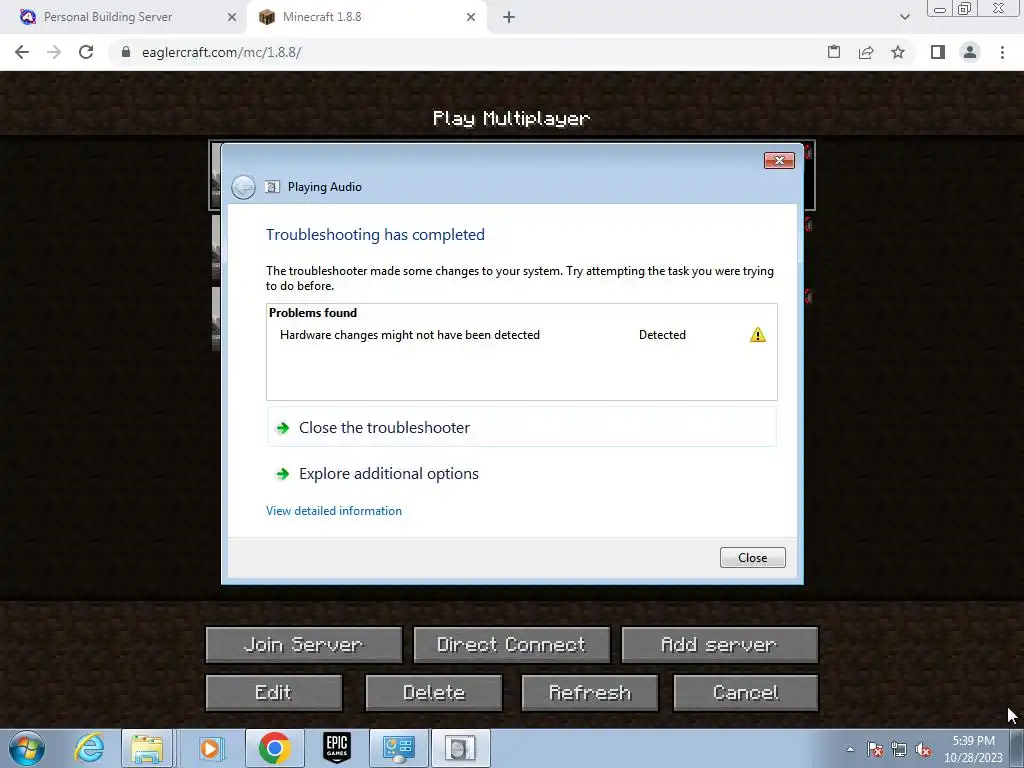Click the browser forward arrow
Image resolution: width=1024 pixels, height=768 pixels.
coord(54,52)
